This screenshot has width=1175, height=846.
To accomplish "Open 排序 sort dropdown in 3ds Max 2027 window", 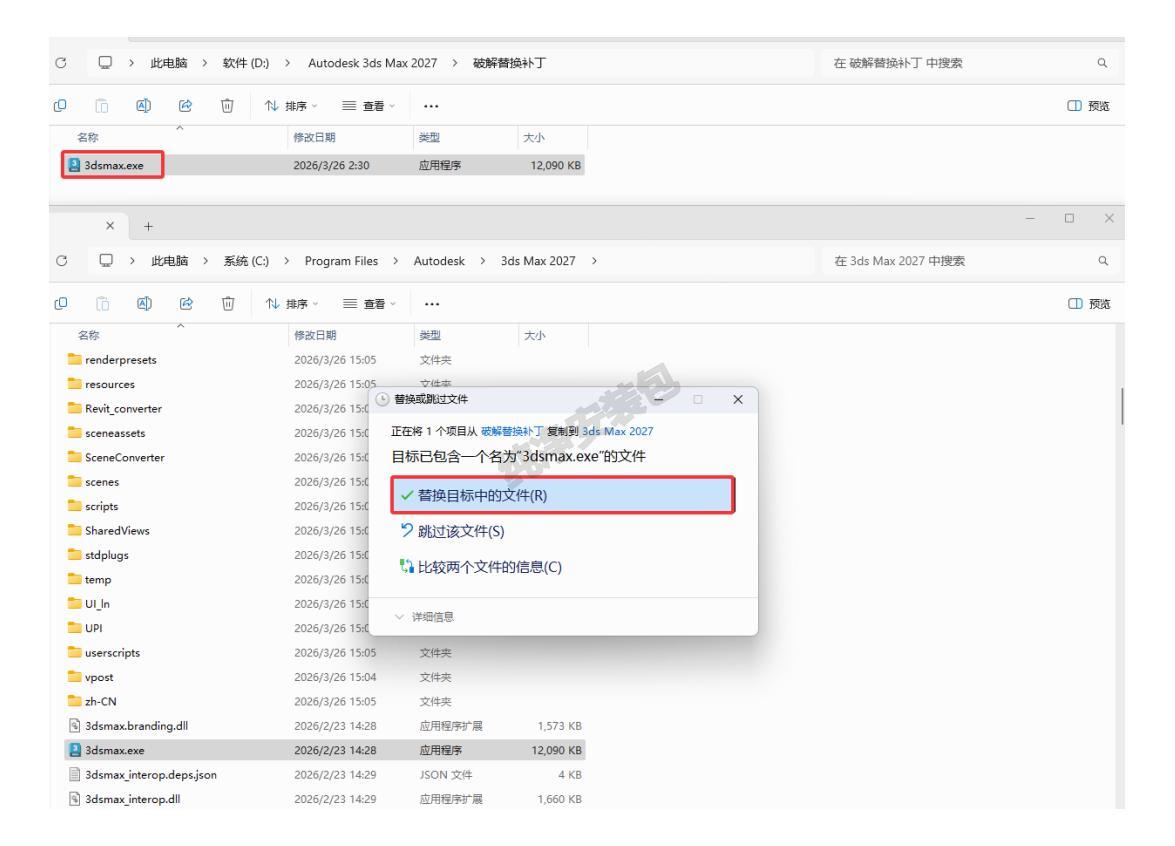I will click(292, 304).
